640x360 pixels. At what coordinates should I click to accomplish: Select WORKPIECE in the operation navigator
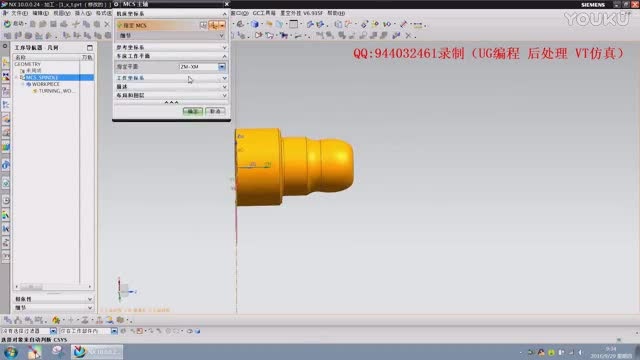45,84
